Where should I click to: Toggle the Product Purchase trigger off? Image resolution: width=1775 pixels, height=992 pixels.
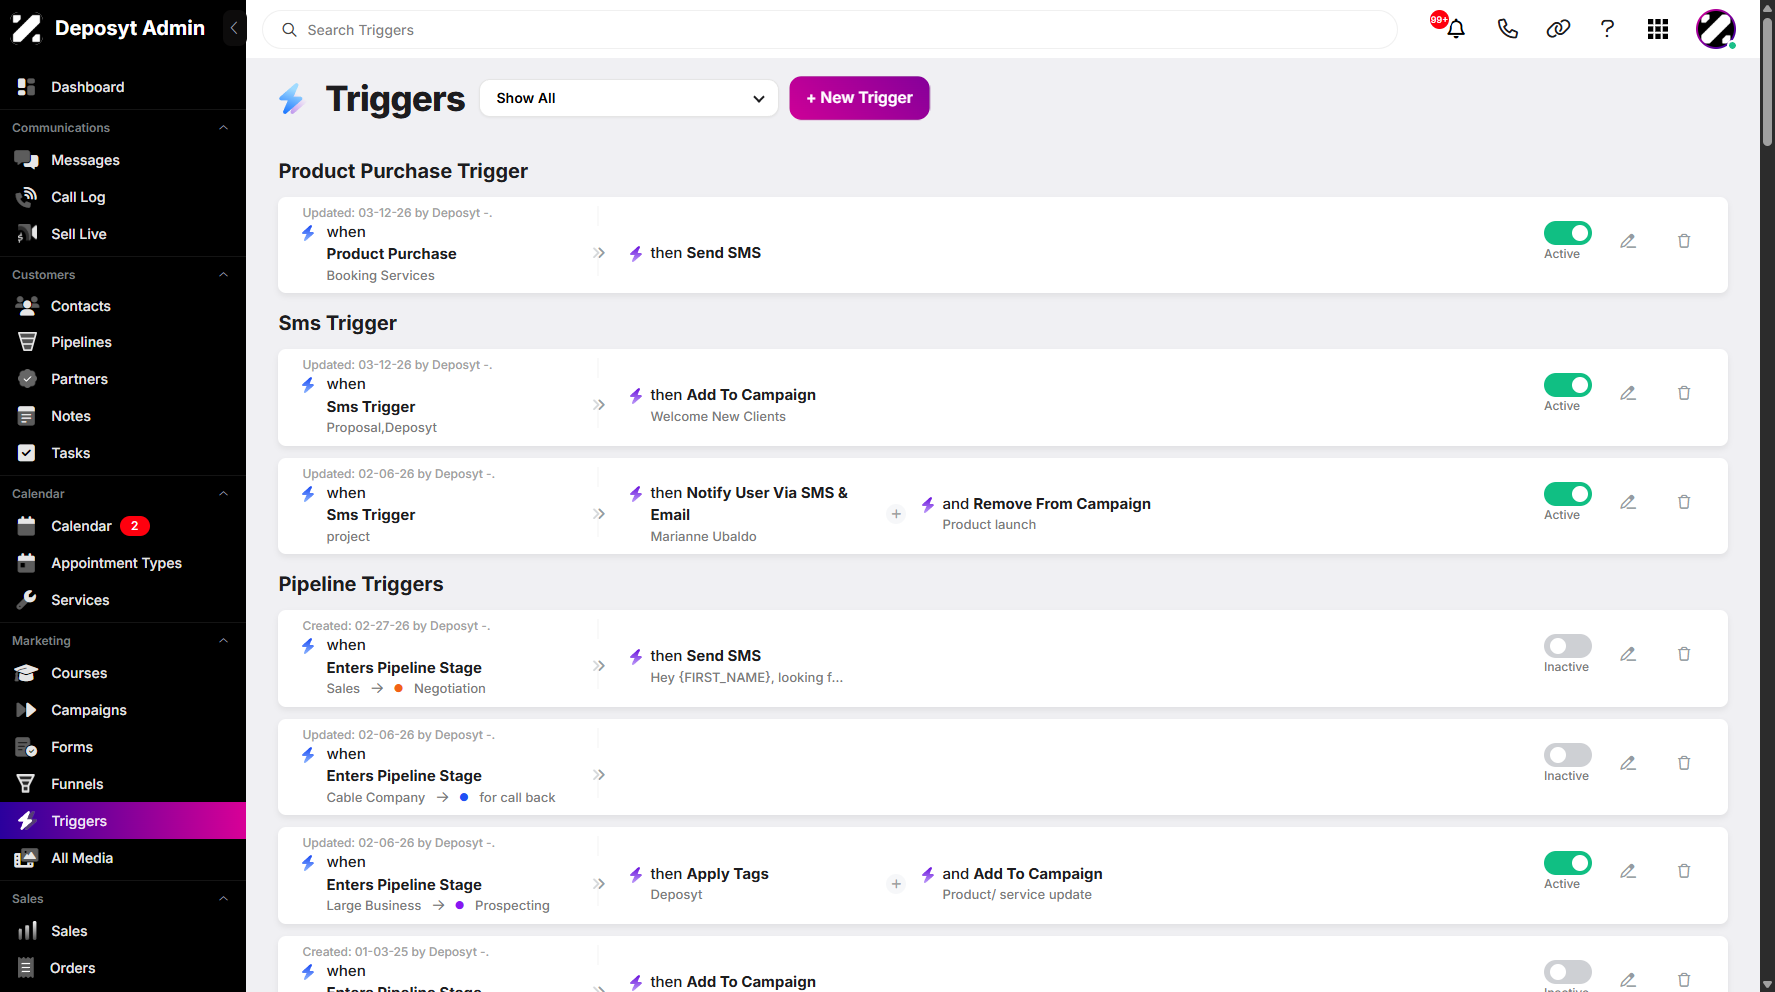click(1567, 233)
